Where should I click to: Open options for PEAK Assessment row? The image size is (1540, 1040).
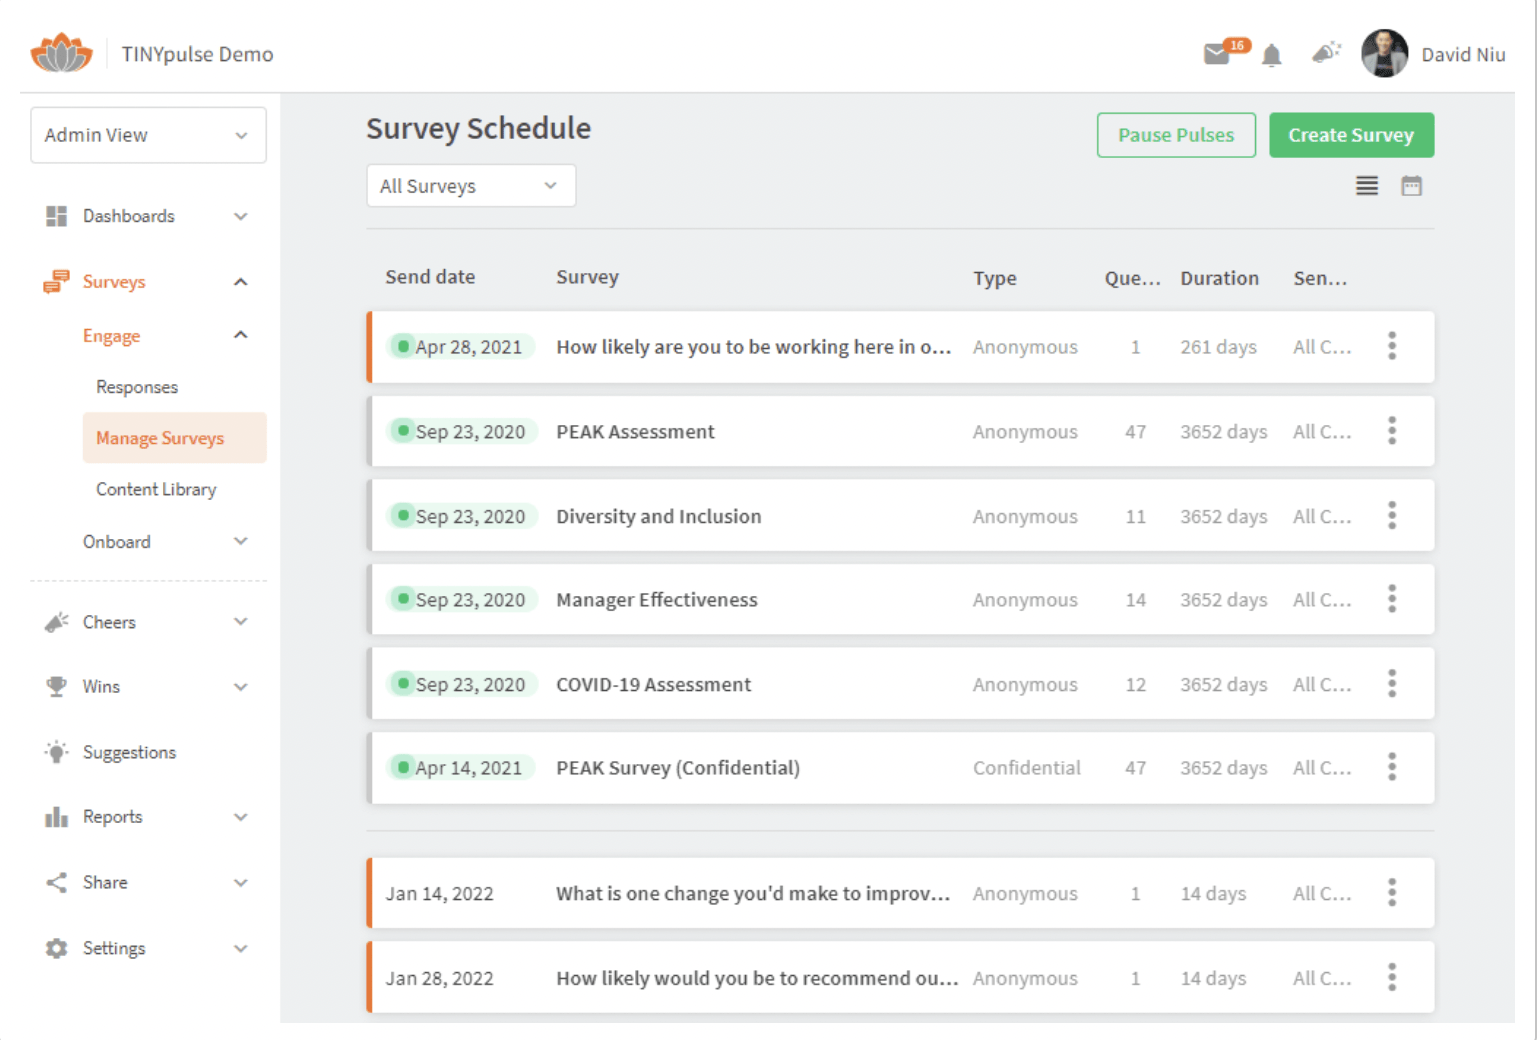tap(1391, 431)
